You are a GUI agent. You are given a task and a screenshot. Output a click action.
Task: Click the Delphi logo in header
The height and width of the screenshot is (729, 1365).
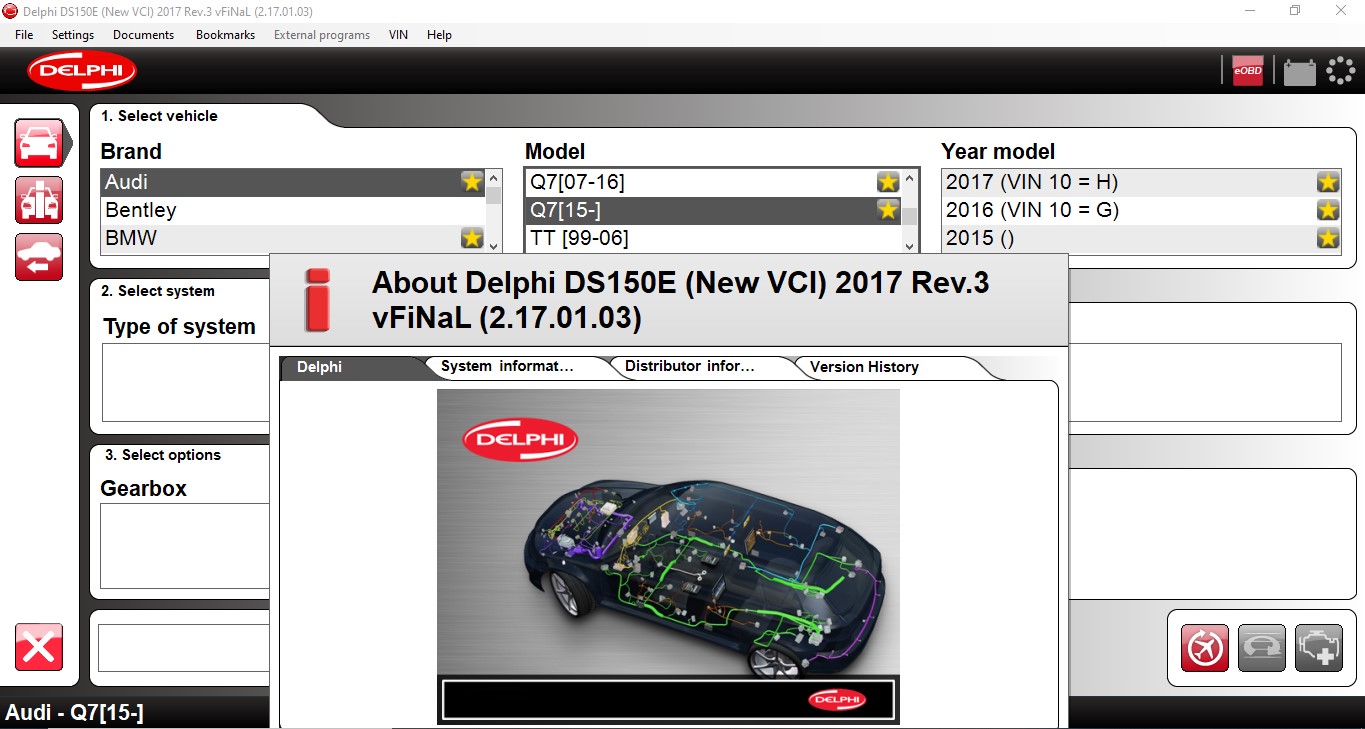(82, 71)
